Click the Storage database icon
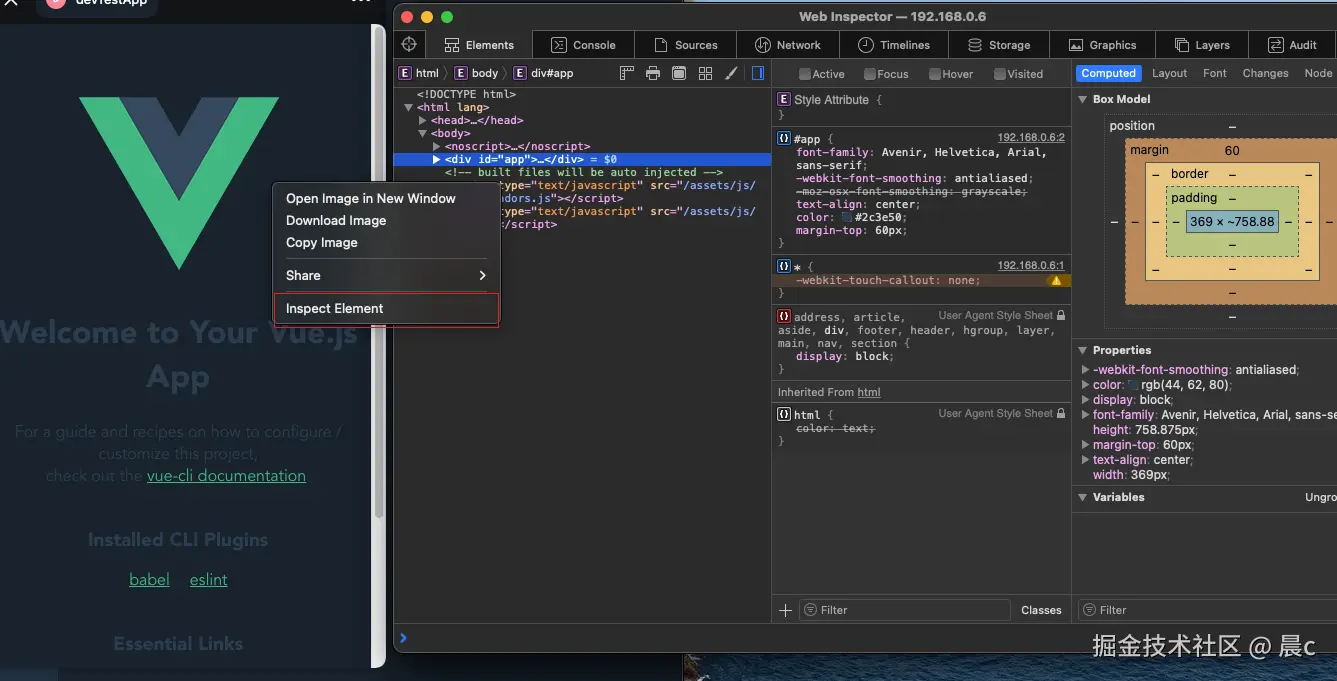Viewport: 1337px width, 681px height. [974, 45]
